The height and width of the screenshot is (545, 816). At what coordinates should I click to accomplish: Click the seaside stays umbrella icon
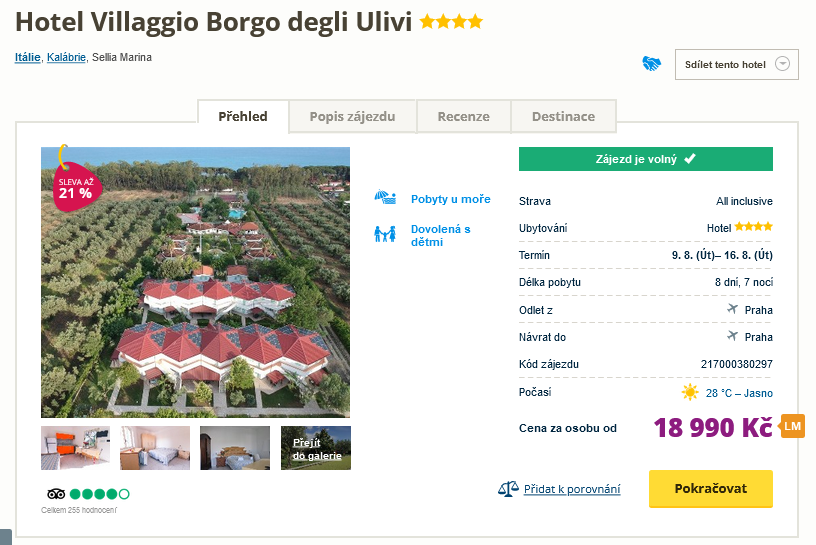coord(385,198)
